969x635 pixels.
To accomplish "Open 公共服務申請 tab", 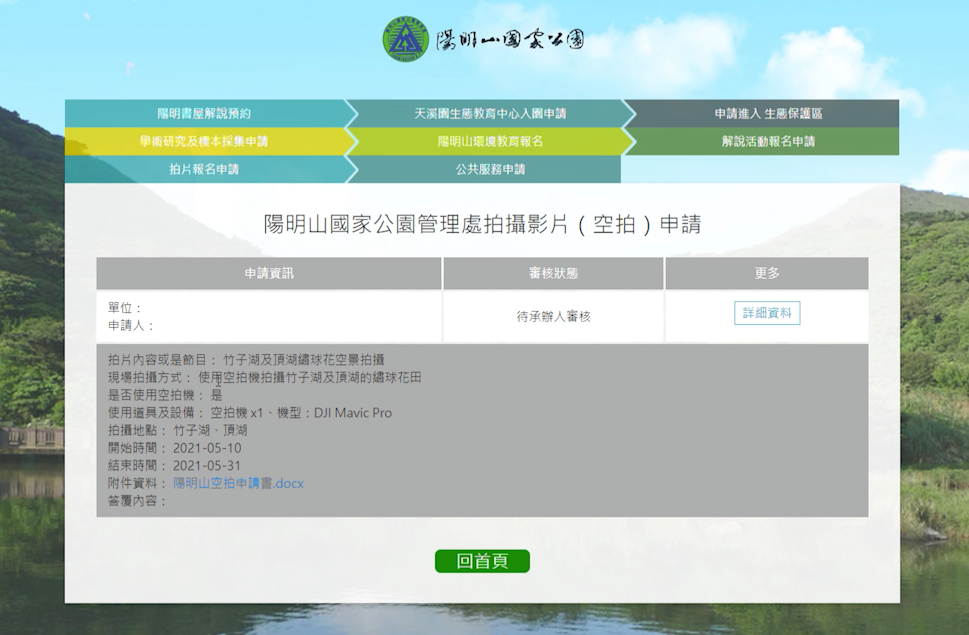I will tap(490, 169).
